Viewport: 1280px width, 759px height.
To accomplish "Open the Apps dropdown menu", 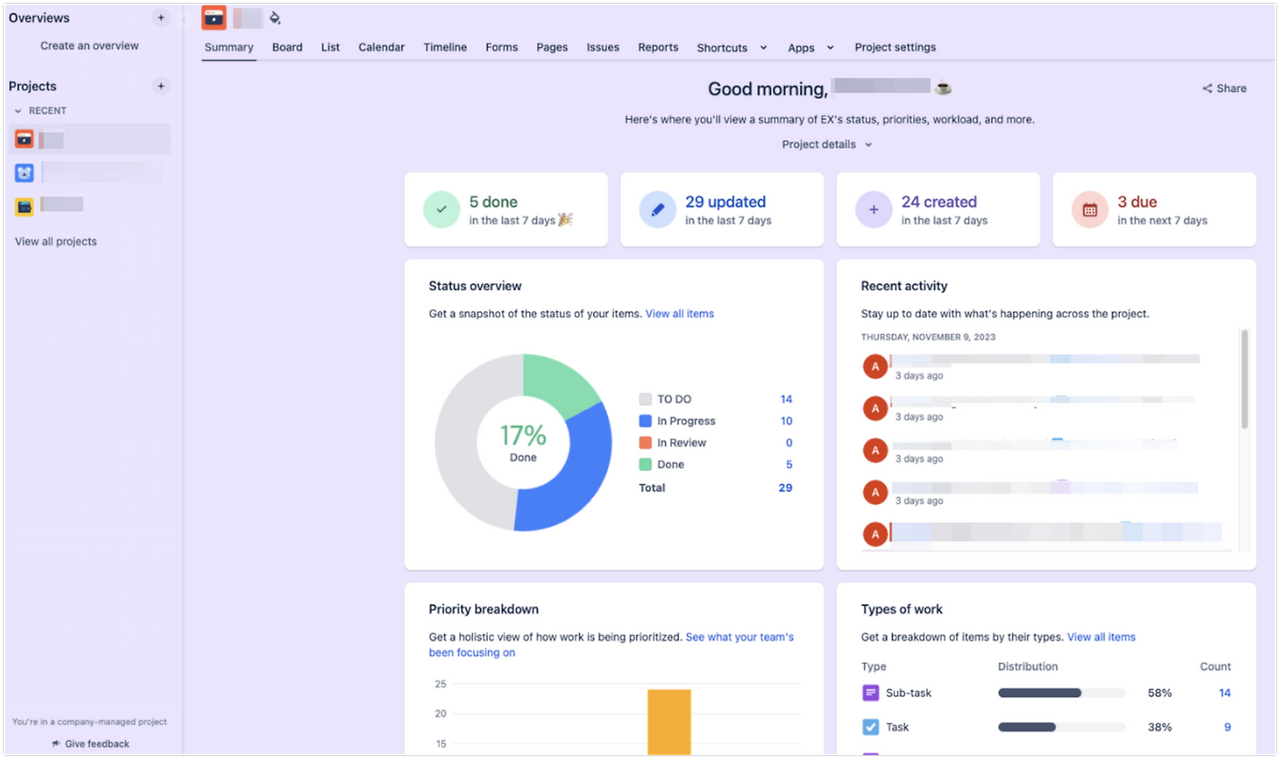I will pyautogui.click(x=811, y=47).
